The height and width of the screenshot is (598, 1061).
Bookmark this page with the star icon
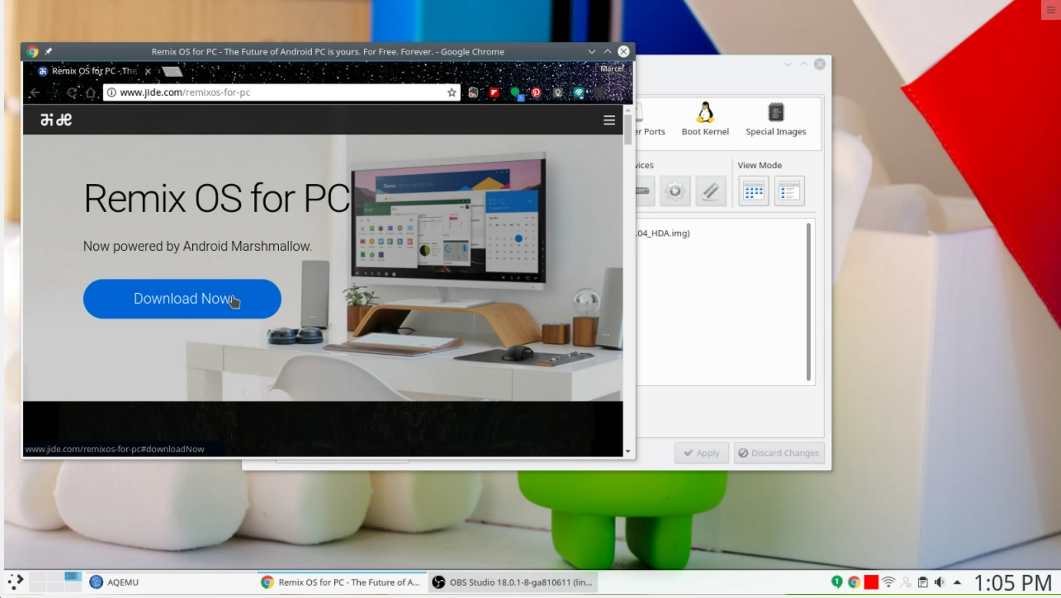pos(451,93)
